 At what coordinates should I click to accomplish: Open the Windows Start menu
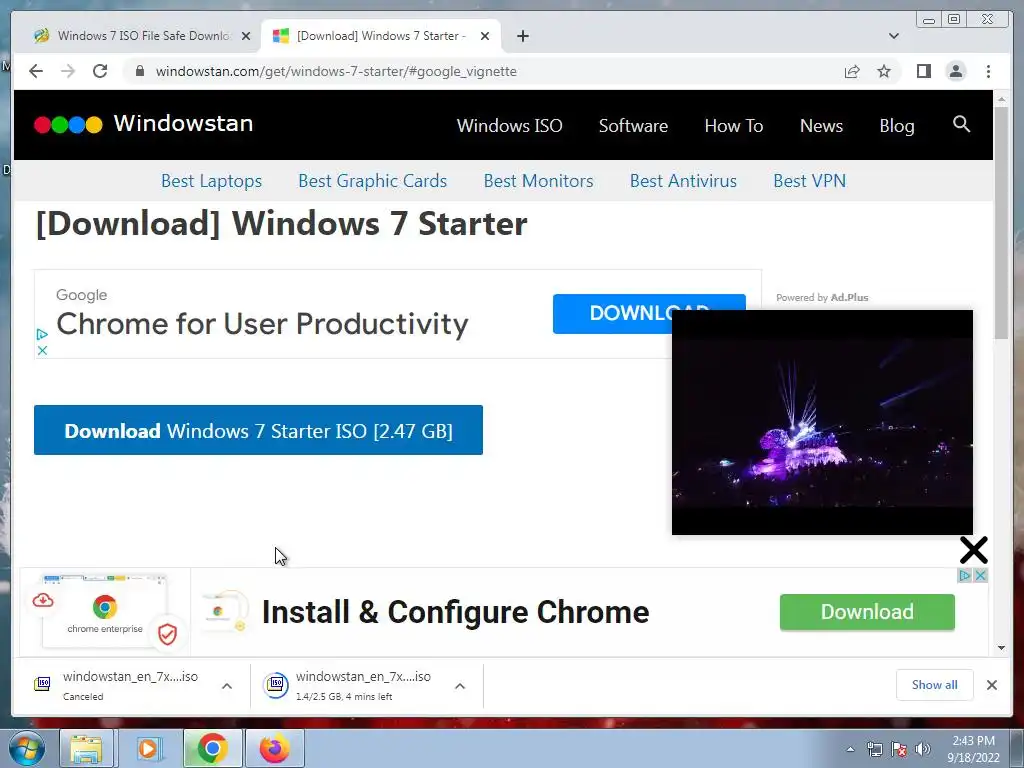click(x=25, y=748)
